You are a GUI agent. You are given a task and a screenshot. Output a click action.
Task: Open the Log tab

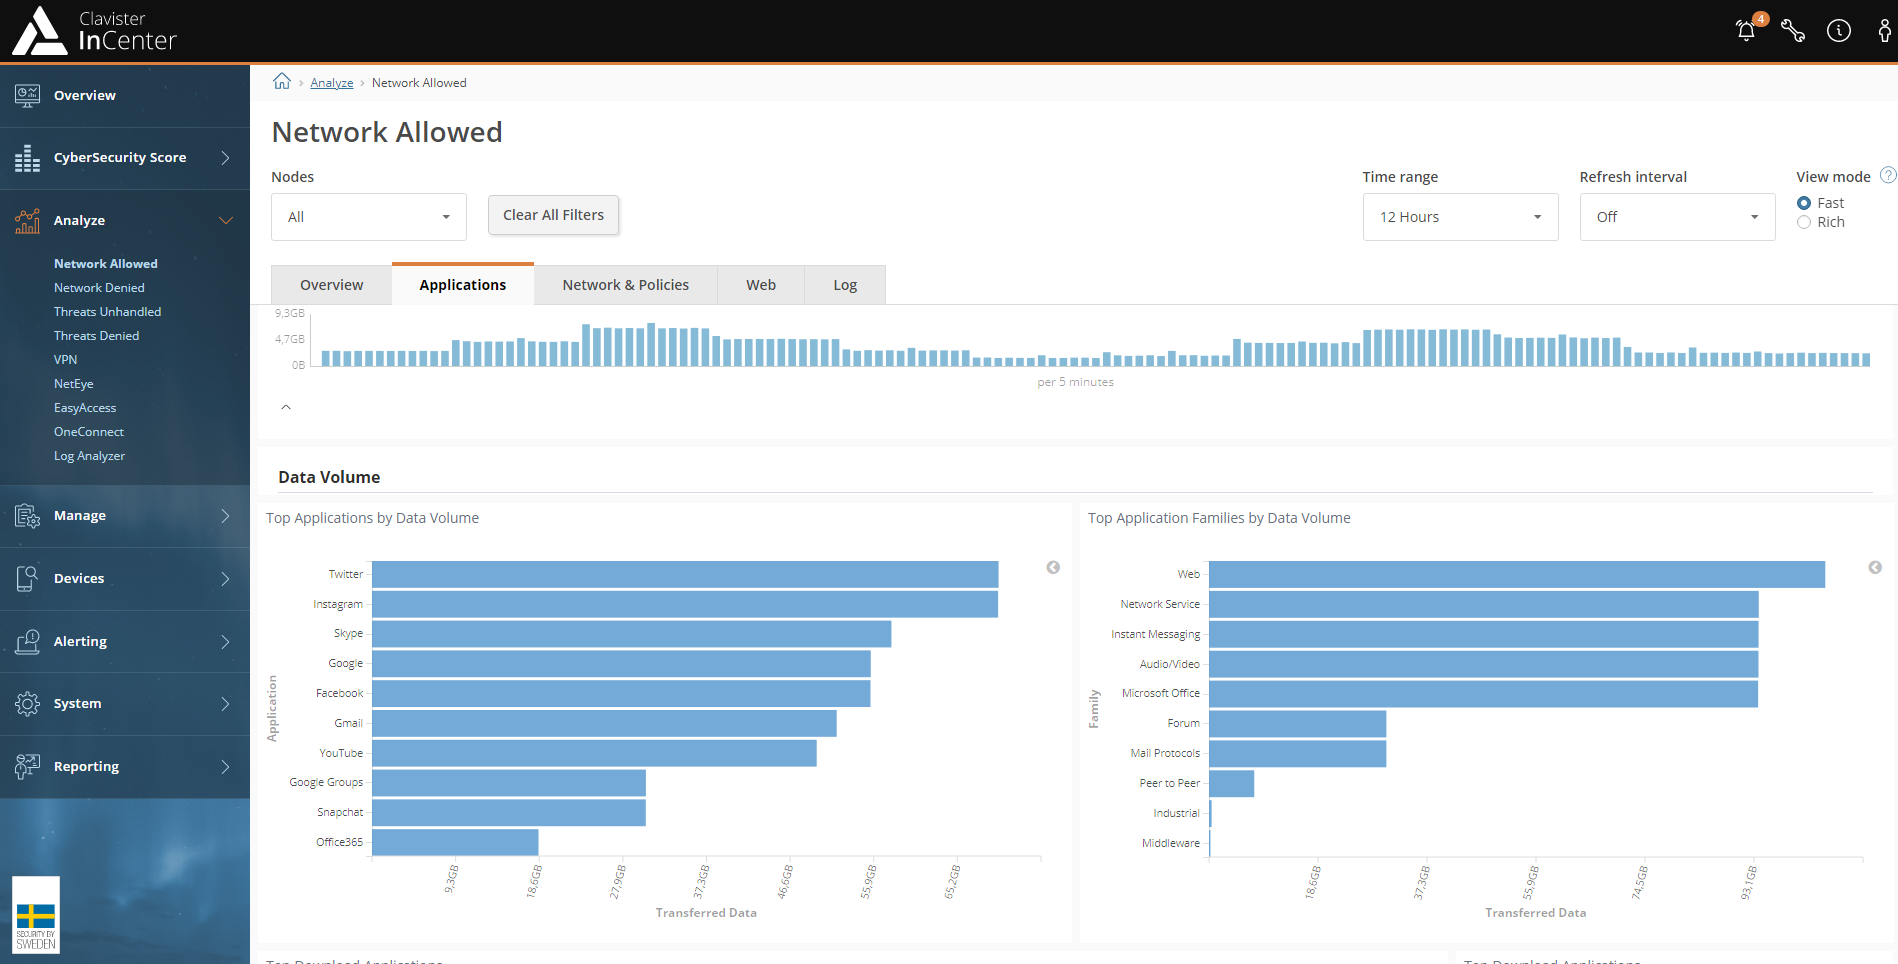(845, 285)
